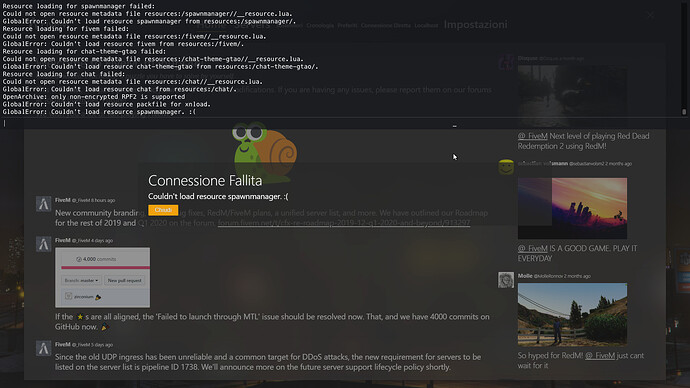
Task: Click the FiveM avatar on the UDP ingress post
Action: click(43, 348)
